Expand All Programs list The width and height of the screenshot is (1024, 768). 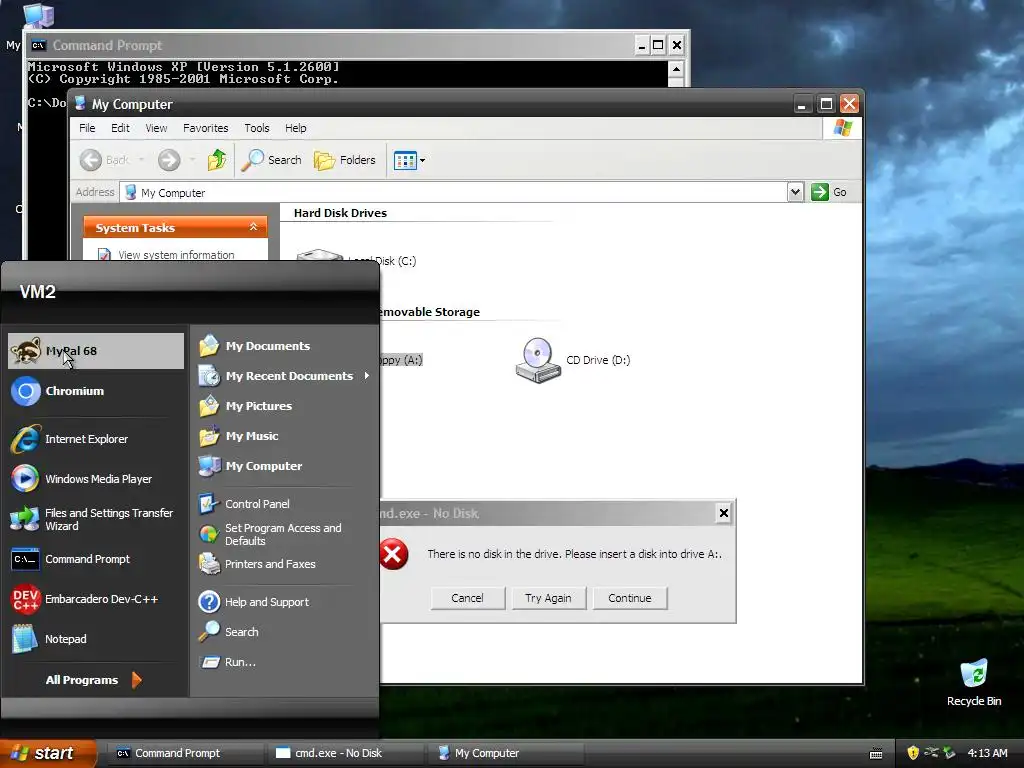coord(93,680)
